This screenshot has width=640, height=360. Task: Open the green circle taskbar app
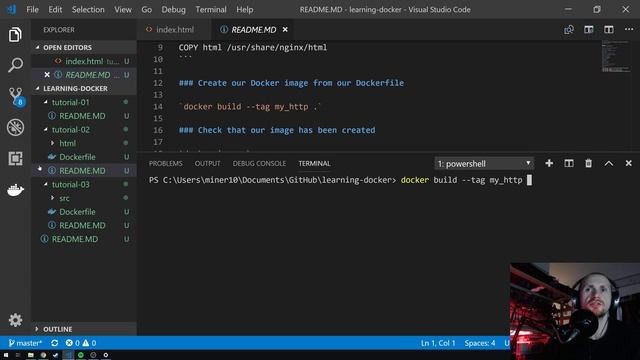(x=80, y=355)
